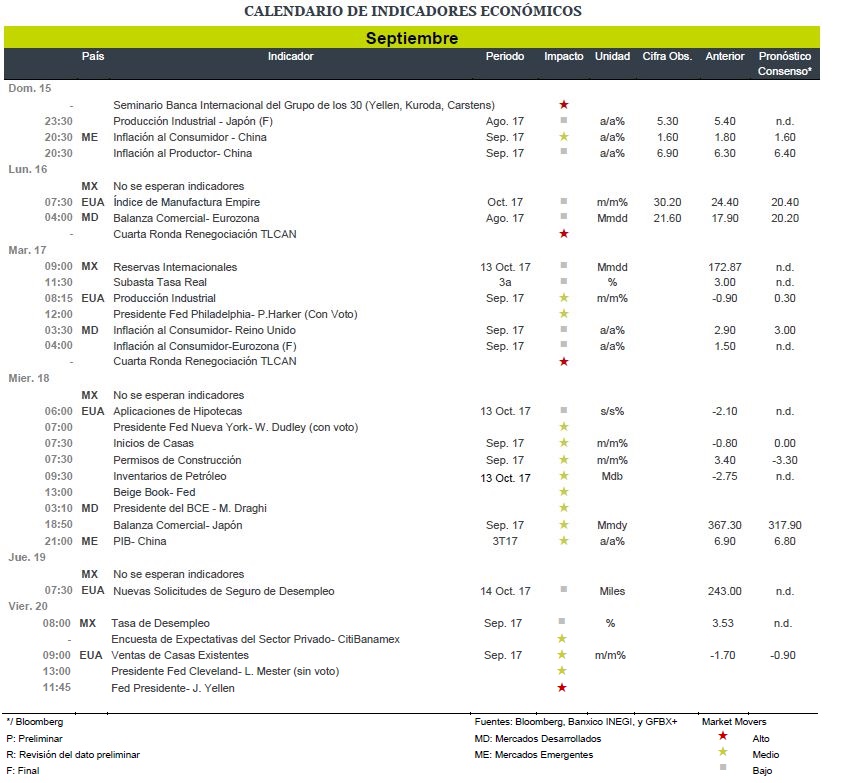Click 'F: Final' footnote text
Screen dimensions: 849x783
pos(23,770)
